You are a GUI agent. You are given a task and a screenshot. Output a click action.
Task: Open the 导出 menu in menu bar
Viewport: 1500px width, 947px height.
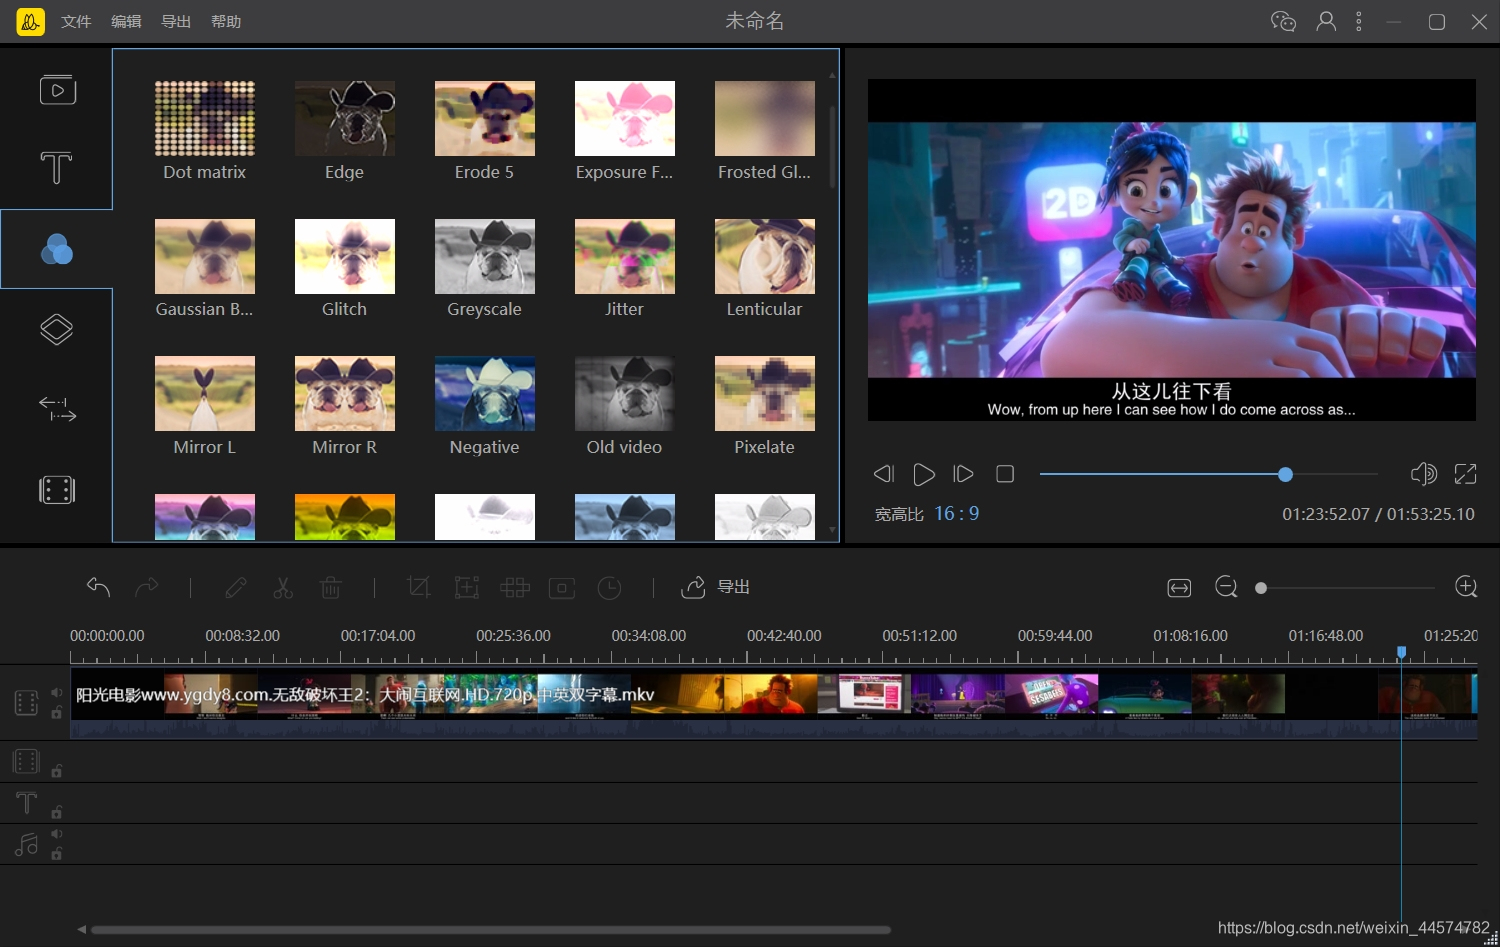tap(176, 21)
